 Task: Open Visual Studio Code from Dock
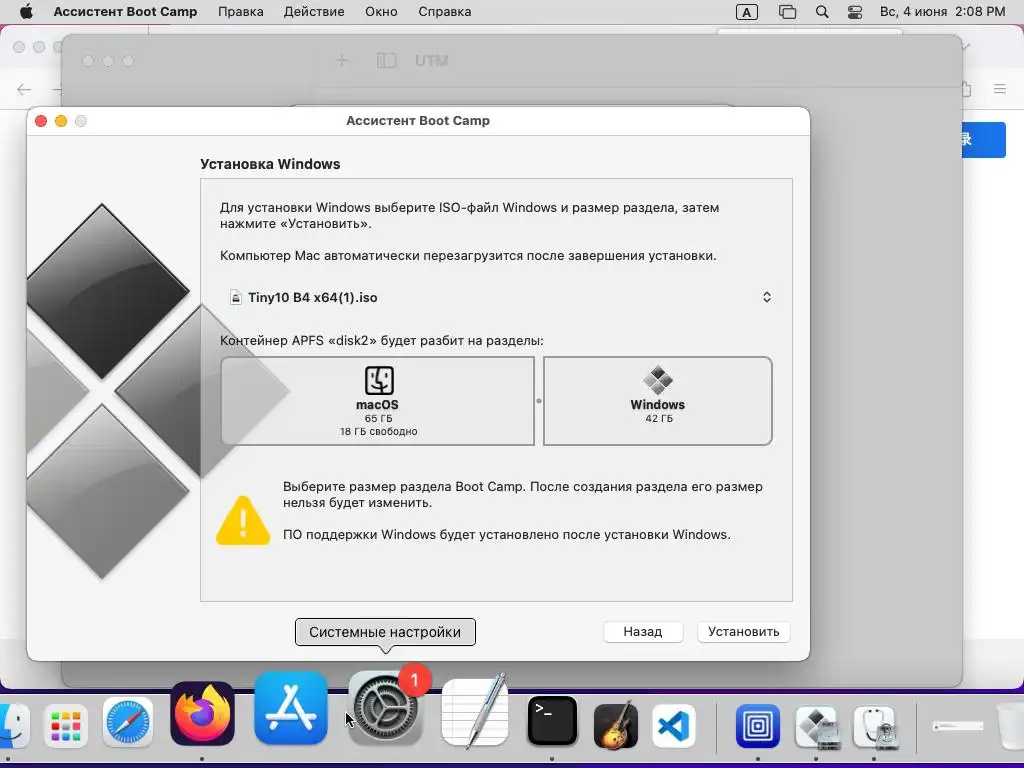click(673, 726)
